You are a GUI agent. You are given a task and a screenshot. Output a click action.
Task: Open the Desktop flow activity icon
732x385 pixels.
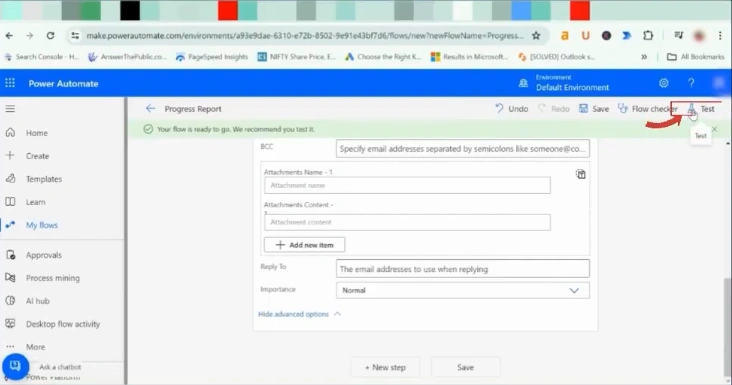point(10,323)
